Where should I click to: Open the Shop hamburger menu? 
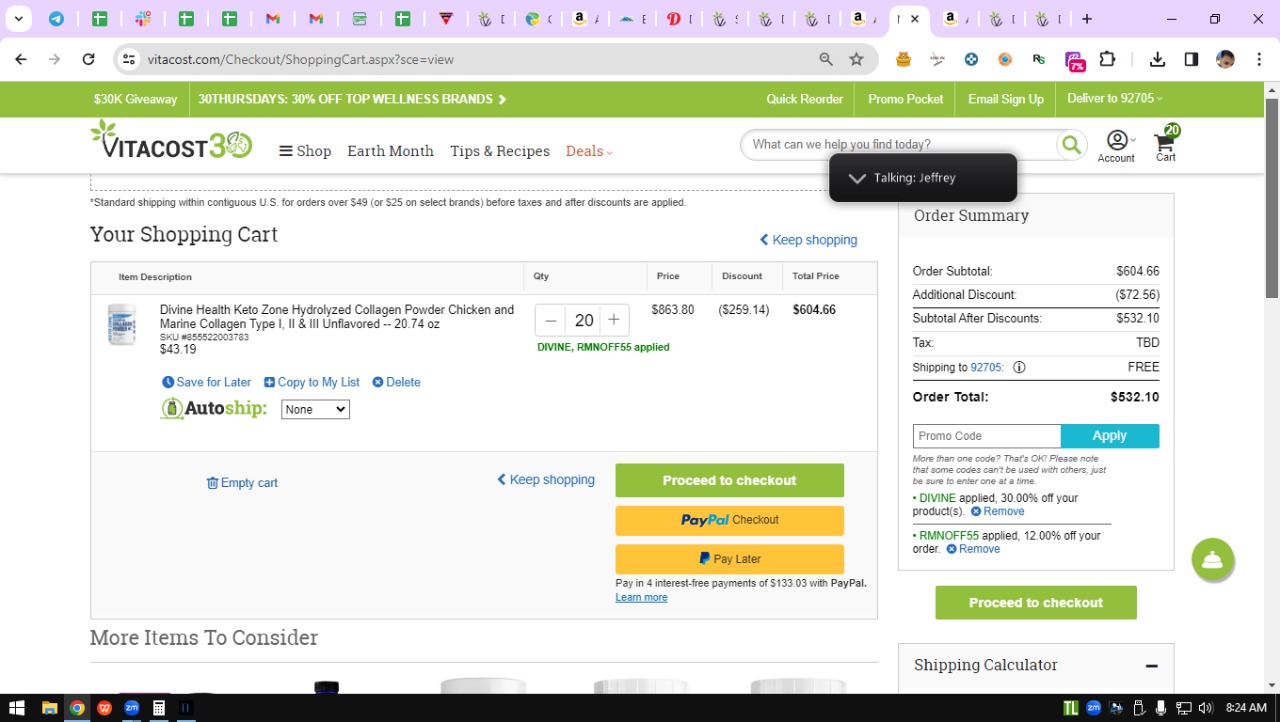click(305, 151)
